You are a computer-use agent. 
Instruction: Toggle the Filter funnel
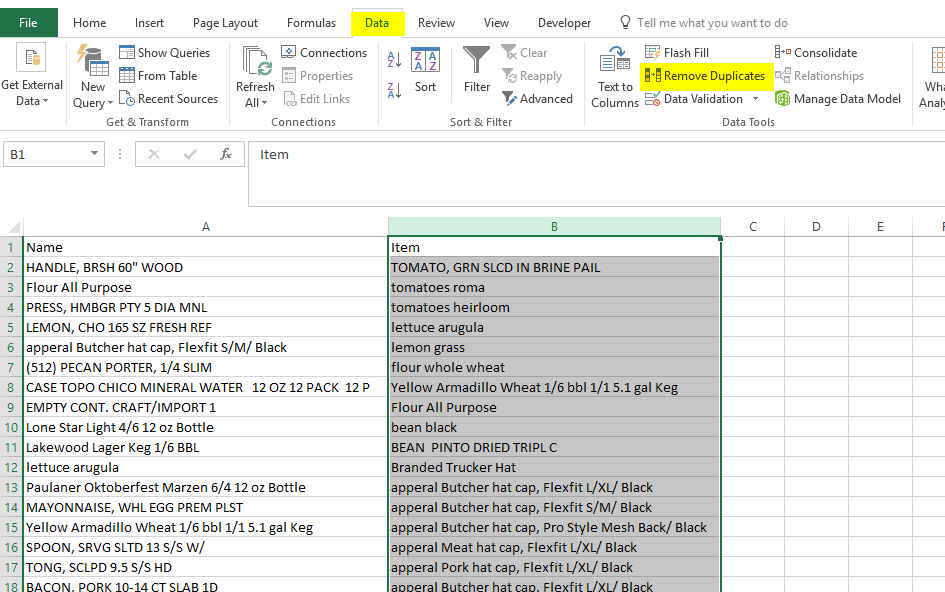tap(477, 69)
